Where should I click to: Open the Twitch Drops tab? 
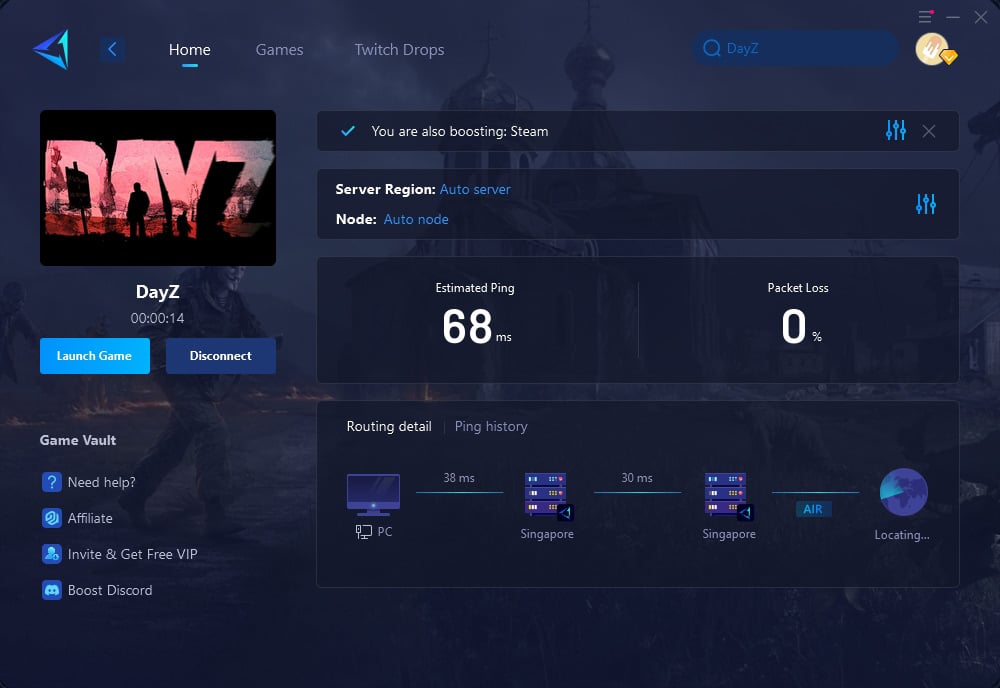(x=399, y=50)
